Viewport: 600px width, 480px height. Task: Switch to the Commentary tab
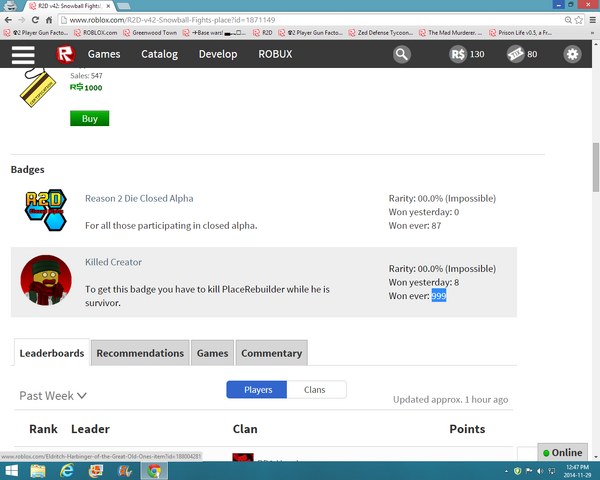pos(272,353)
